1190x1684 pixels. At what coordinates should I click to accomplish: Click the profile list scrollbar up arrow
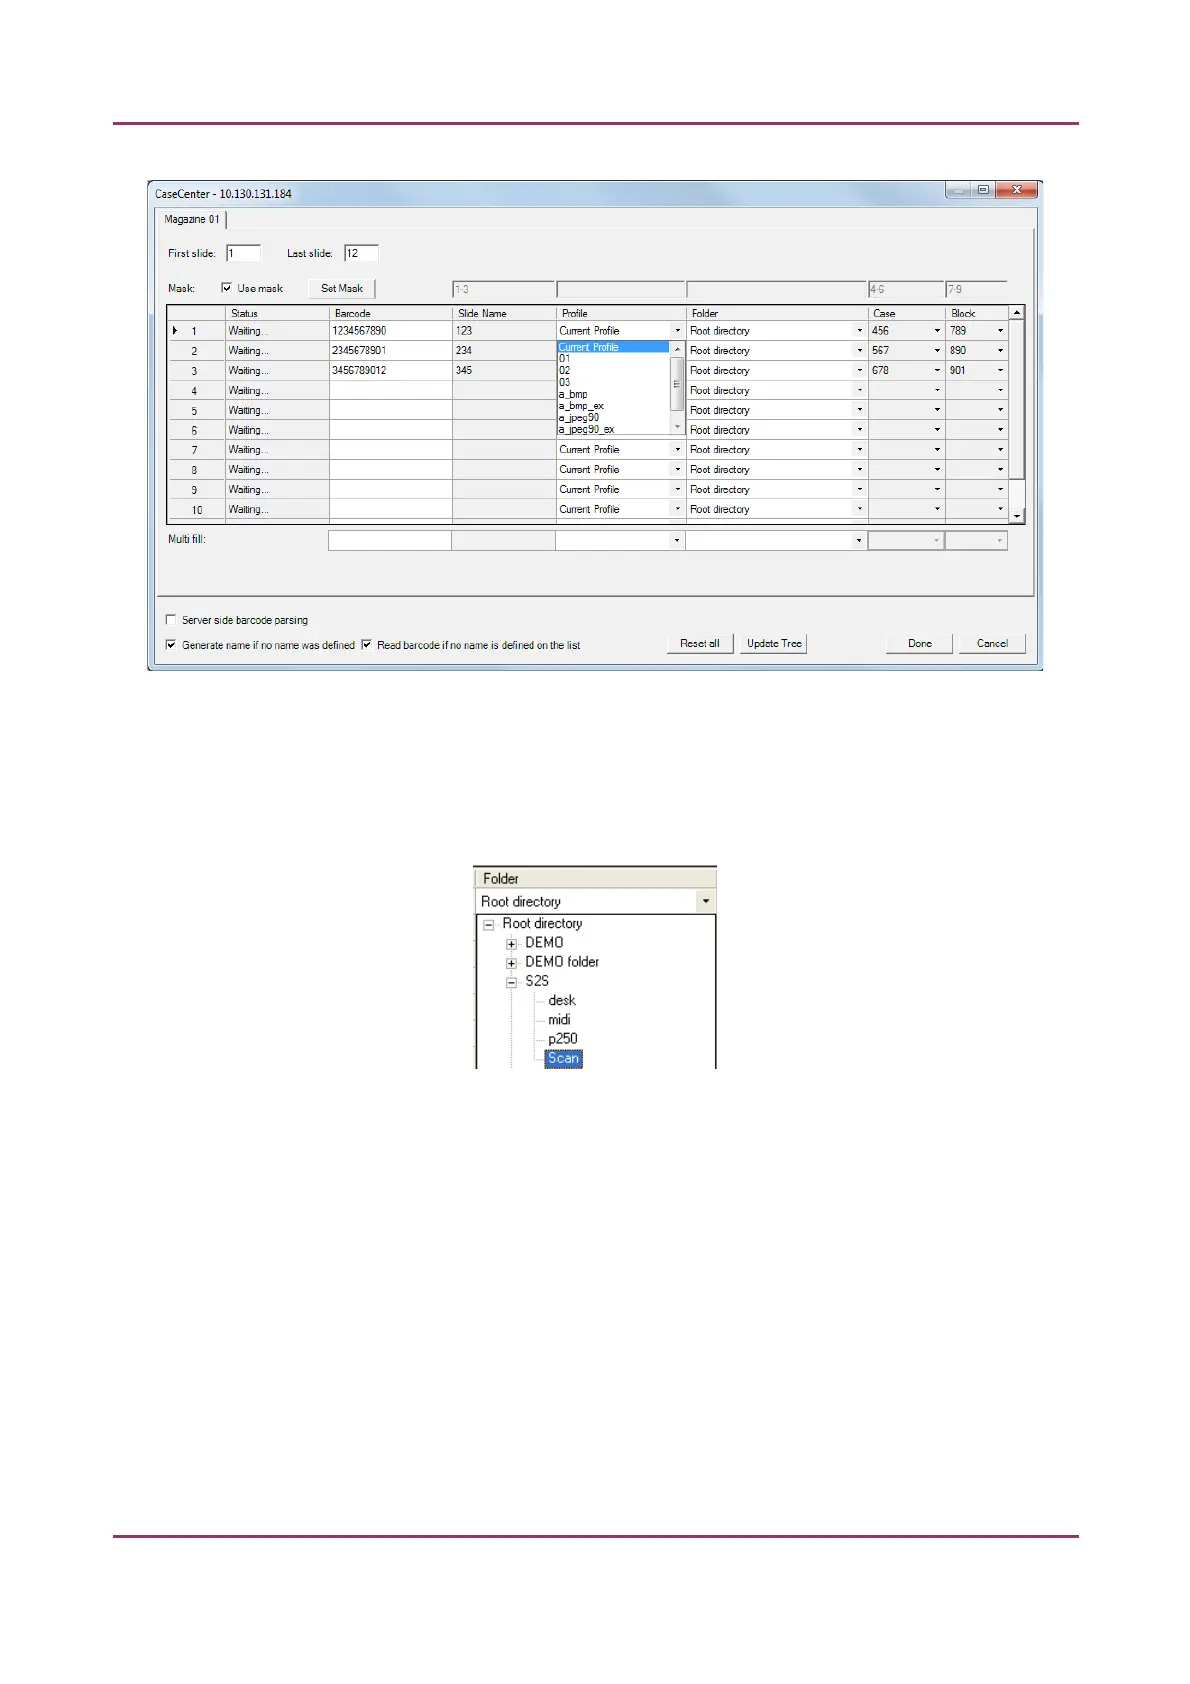click(x=677, y=348)
